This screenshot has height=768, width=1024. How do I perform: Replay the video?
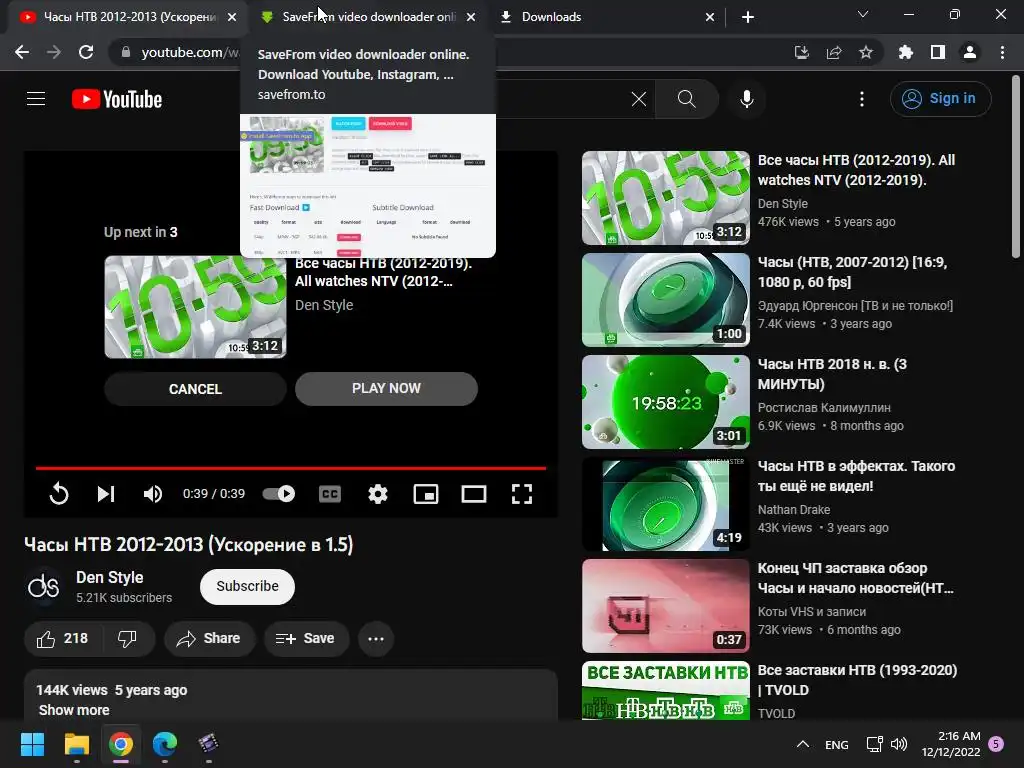point(59,494)
